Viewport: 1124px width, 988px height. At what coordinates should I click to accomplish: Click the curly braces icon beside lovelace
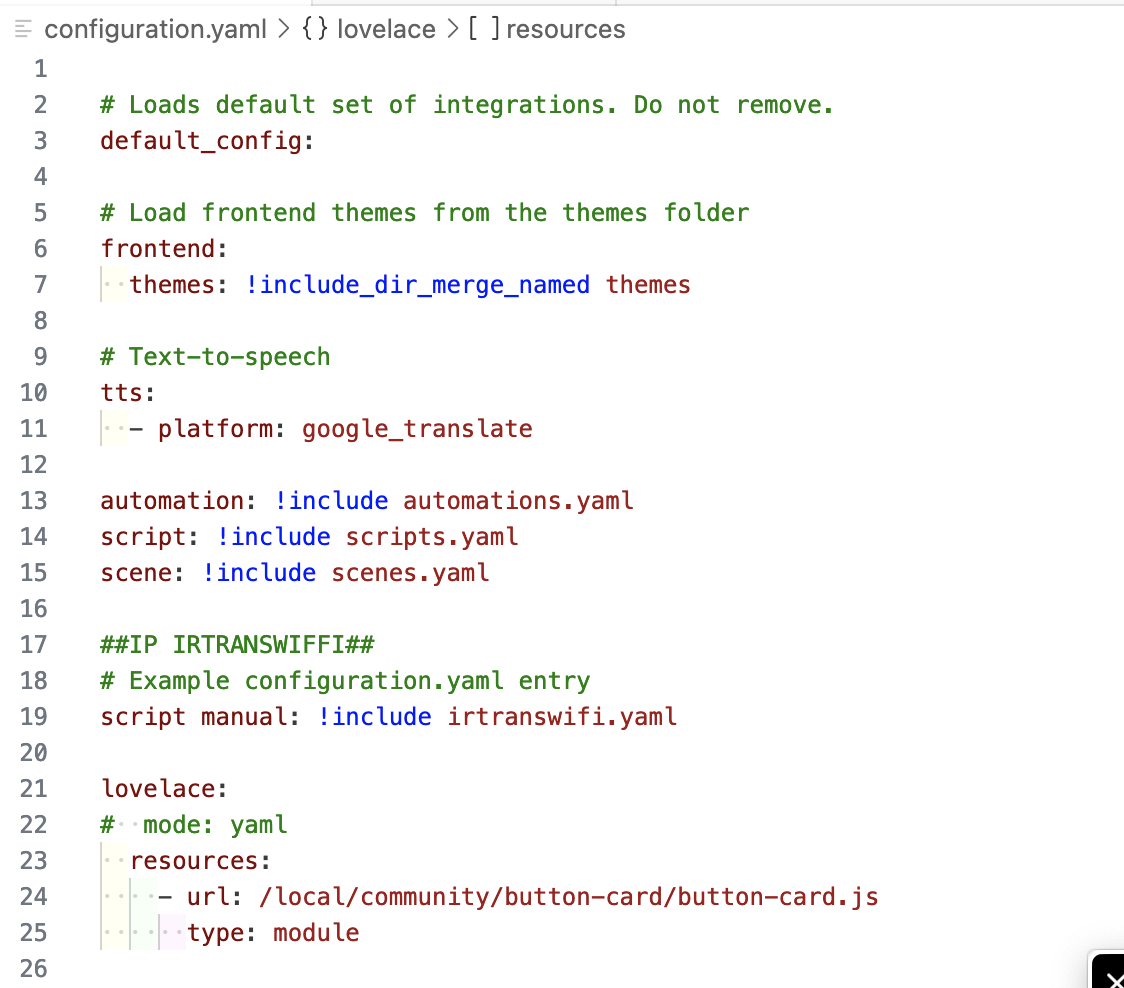(315, 29)
